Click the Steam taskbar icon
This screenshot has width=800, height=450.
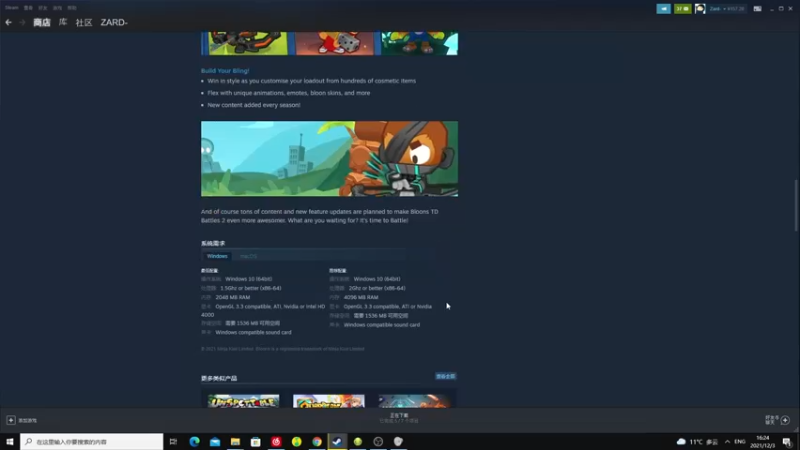click(337, 441)
